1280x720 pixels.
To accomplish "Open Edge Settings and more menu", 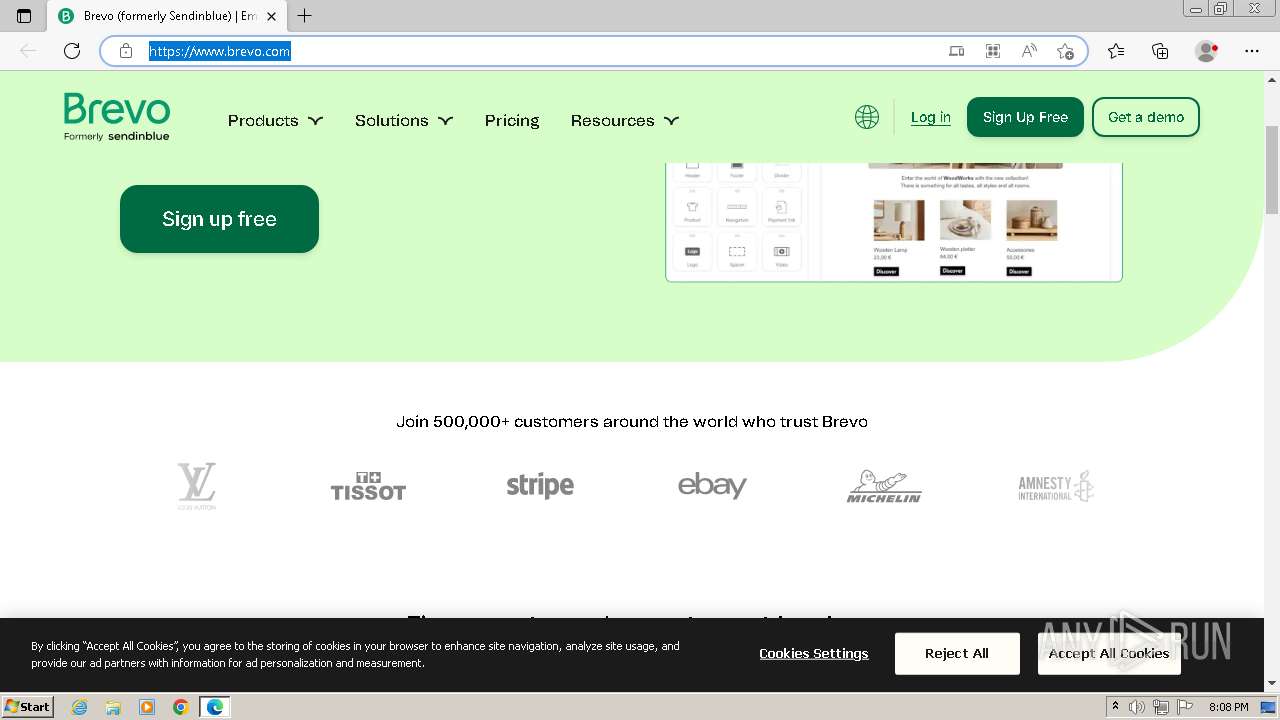I will [1252, 51].
